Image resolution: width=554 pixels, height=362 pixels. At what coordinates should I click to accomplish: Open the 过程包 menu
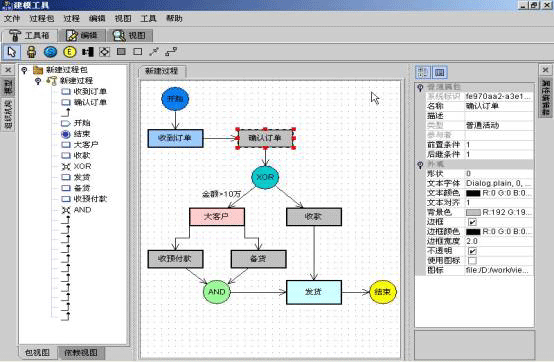coord(42,18)
